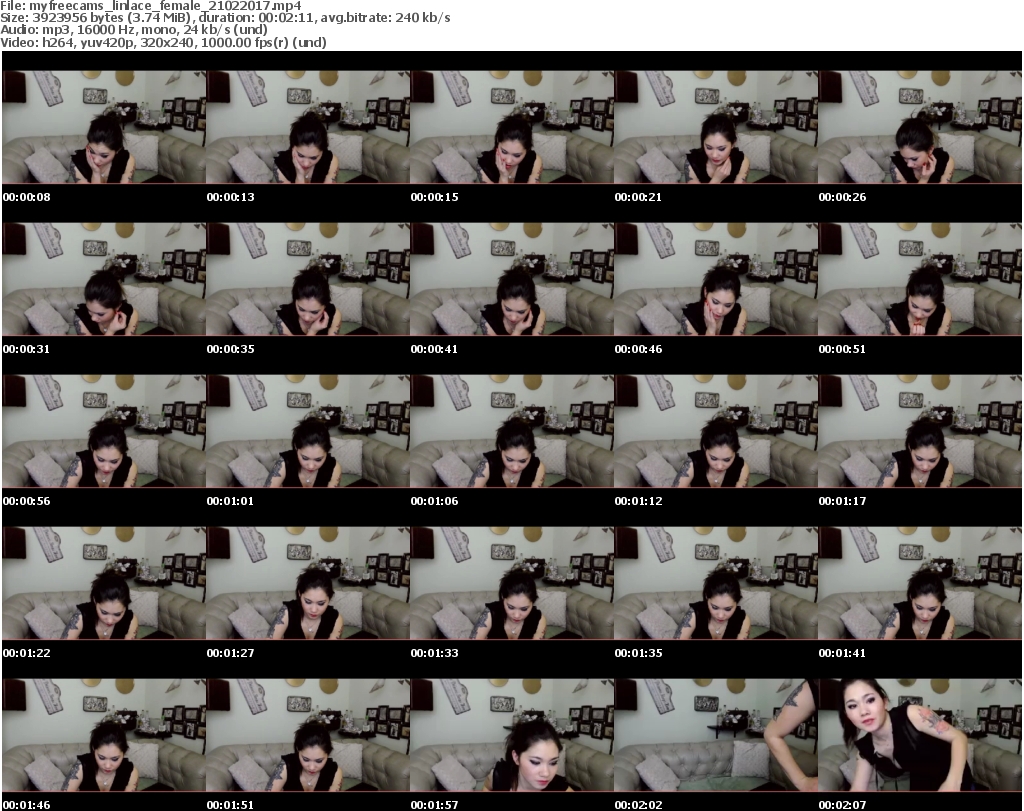Click the Audio mp3 info line
Image resolution: width=1024 pixels, height=811 pixels.
[134, 30]
